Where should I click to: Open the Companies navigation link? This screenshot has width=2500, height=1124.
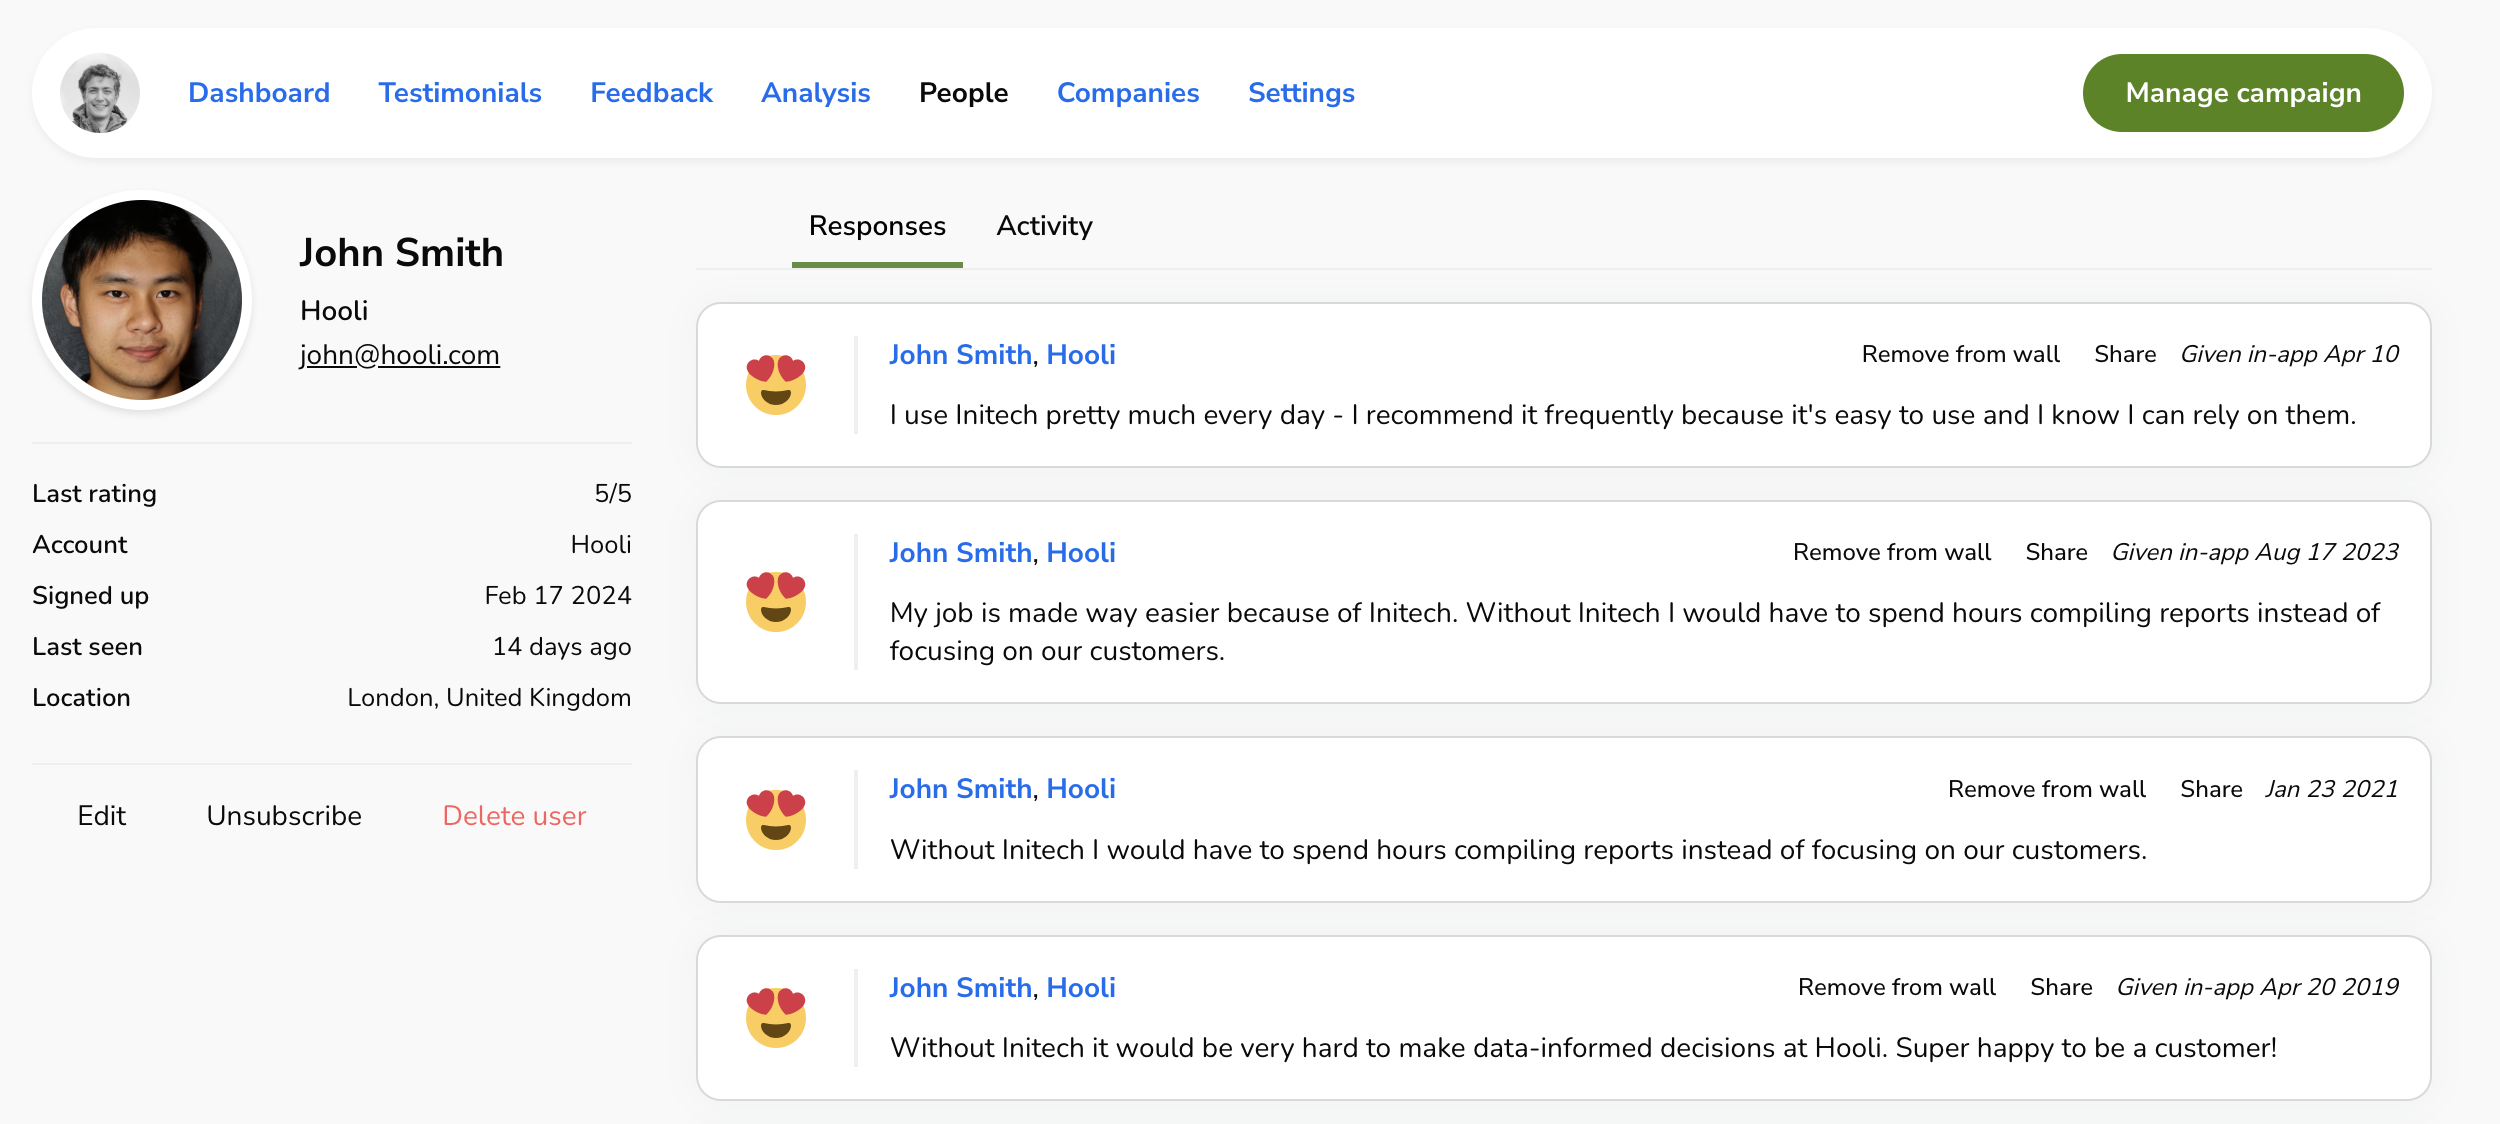pos(1127,93)
